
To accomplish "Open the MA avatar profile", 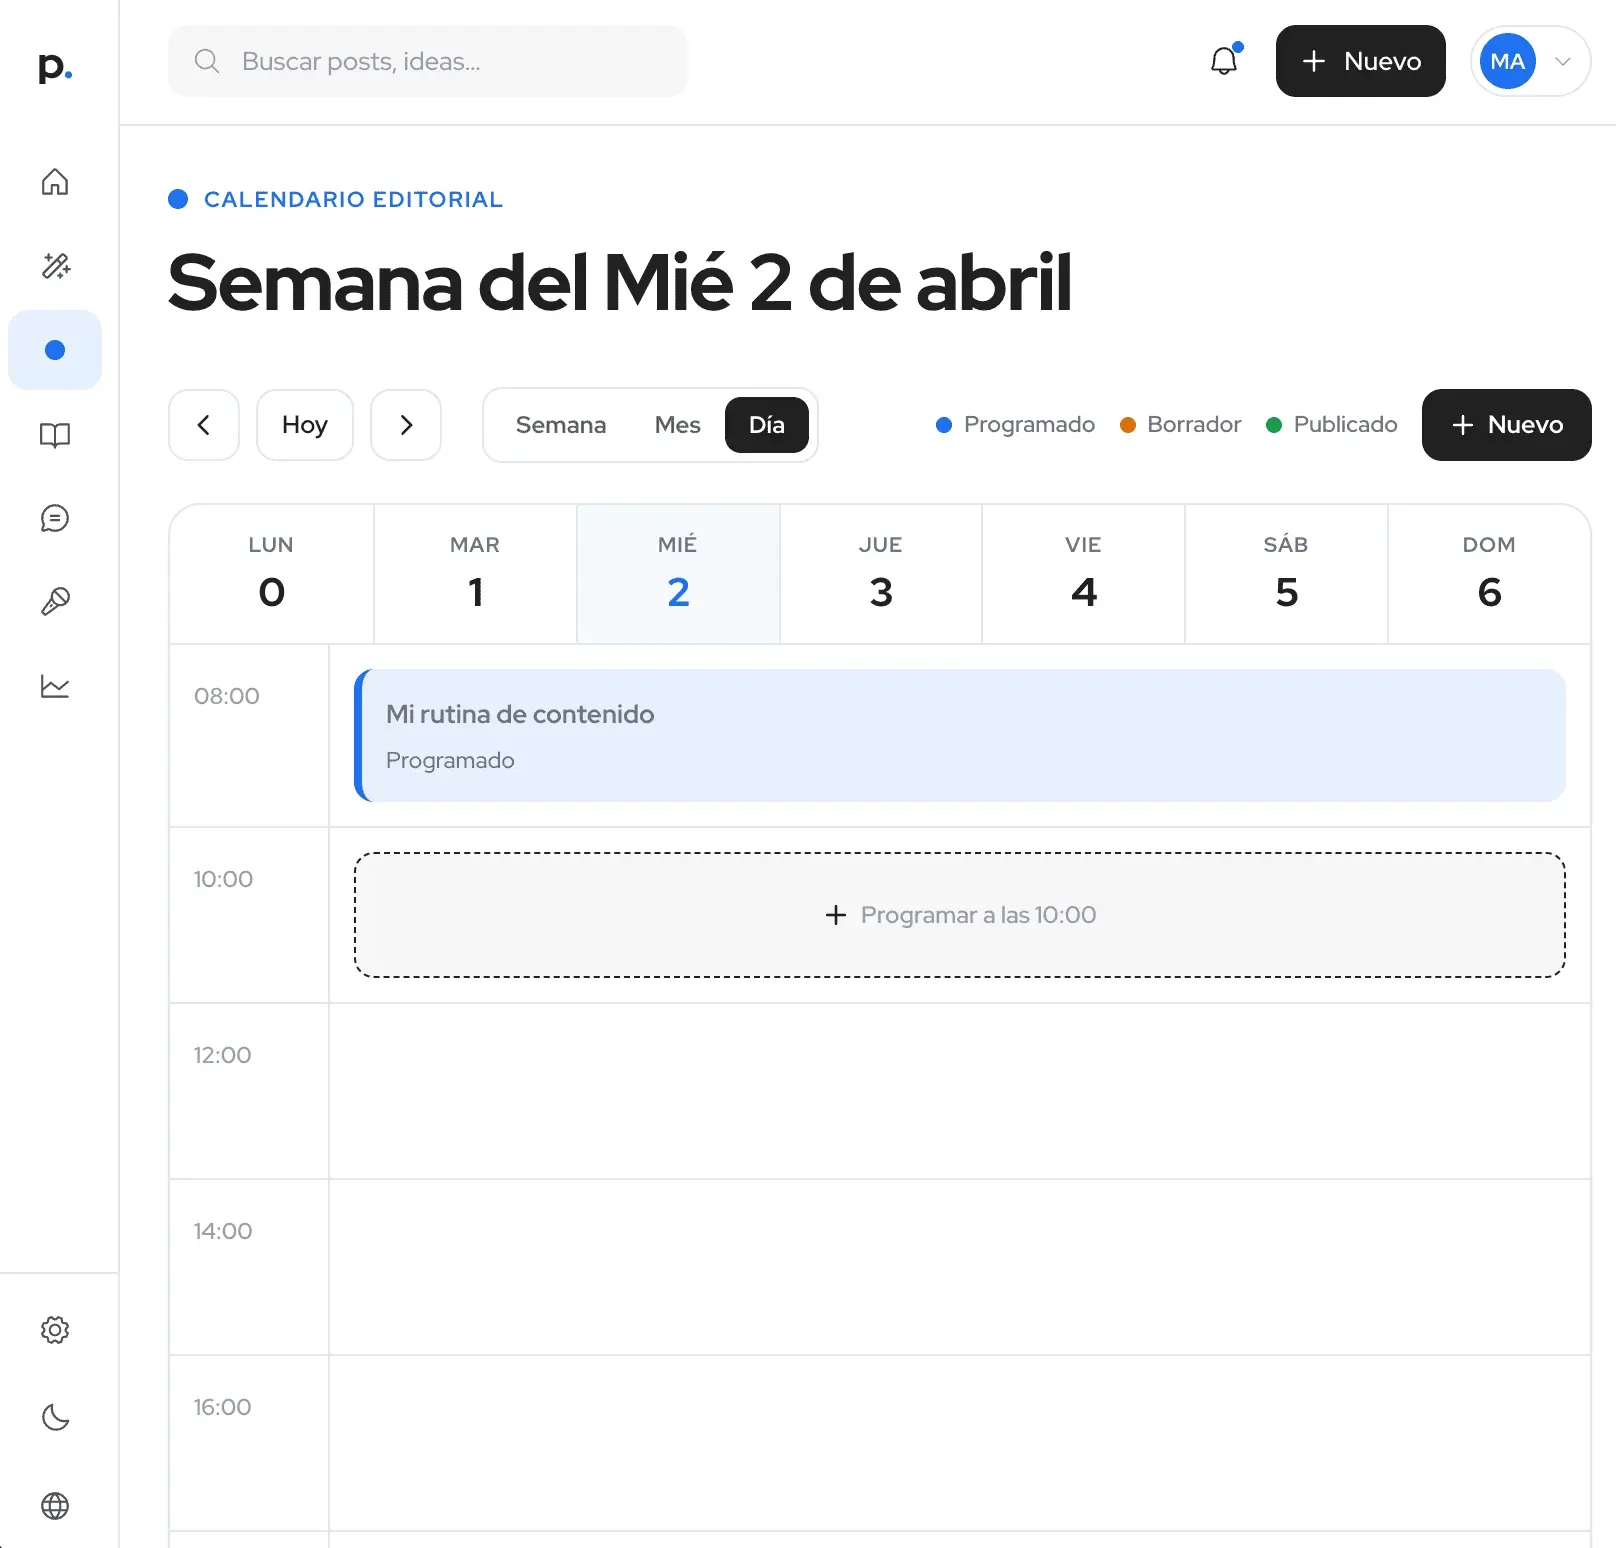I will 1507,61.
